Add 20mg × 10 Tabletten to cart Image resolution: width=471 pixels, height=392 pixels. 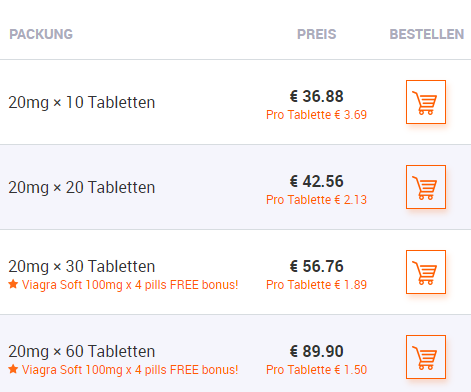click(x=426, y=102)
